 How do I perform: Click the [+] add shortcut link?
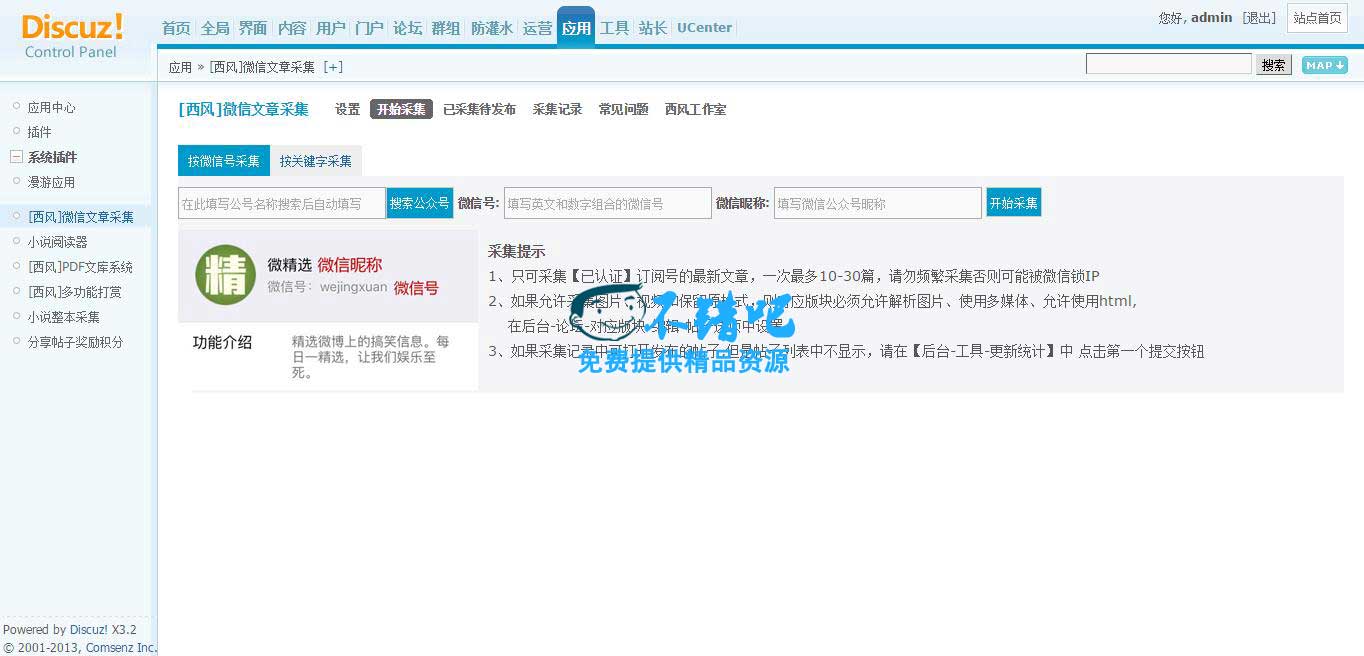click(x=333, y=67)
